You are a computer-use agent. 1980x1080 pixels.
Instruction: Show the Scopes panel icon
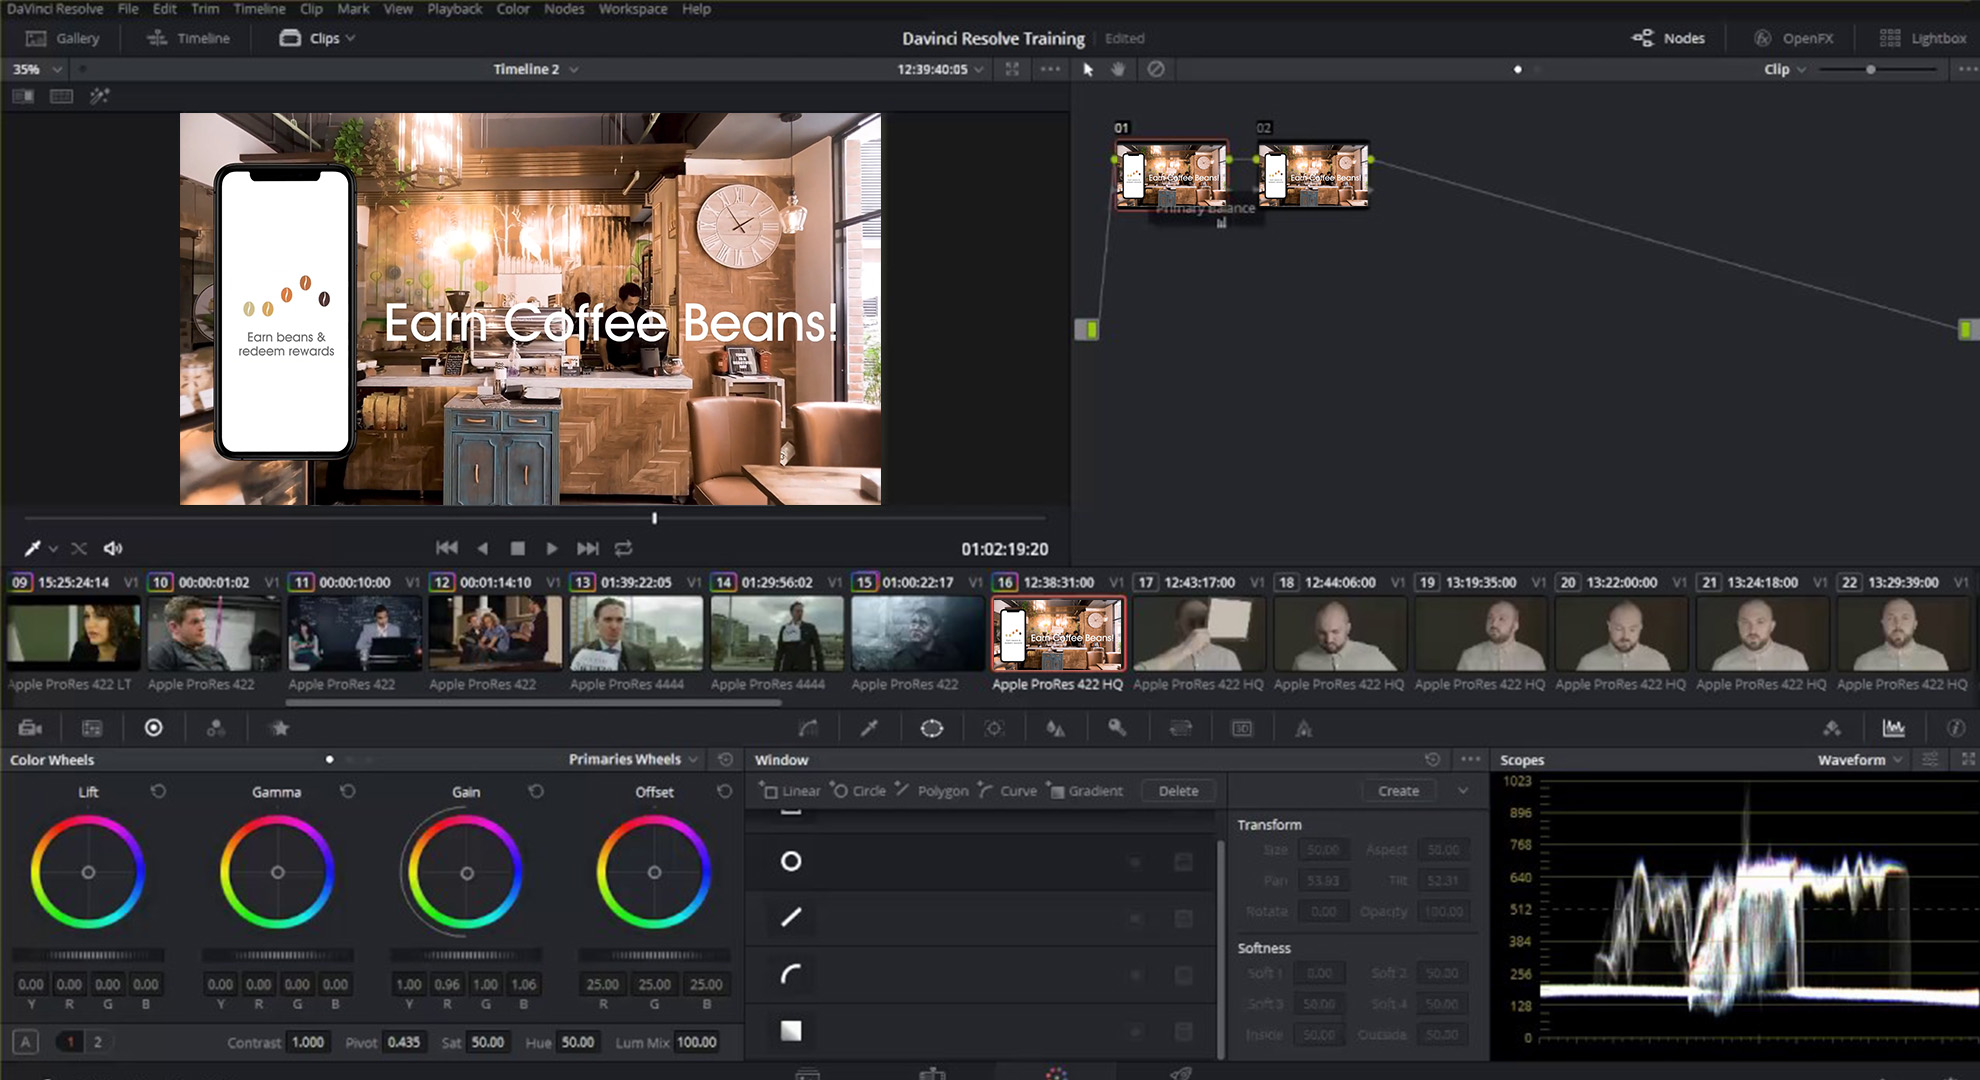point(1893,728)
